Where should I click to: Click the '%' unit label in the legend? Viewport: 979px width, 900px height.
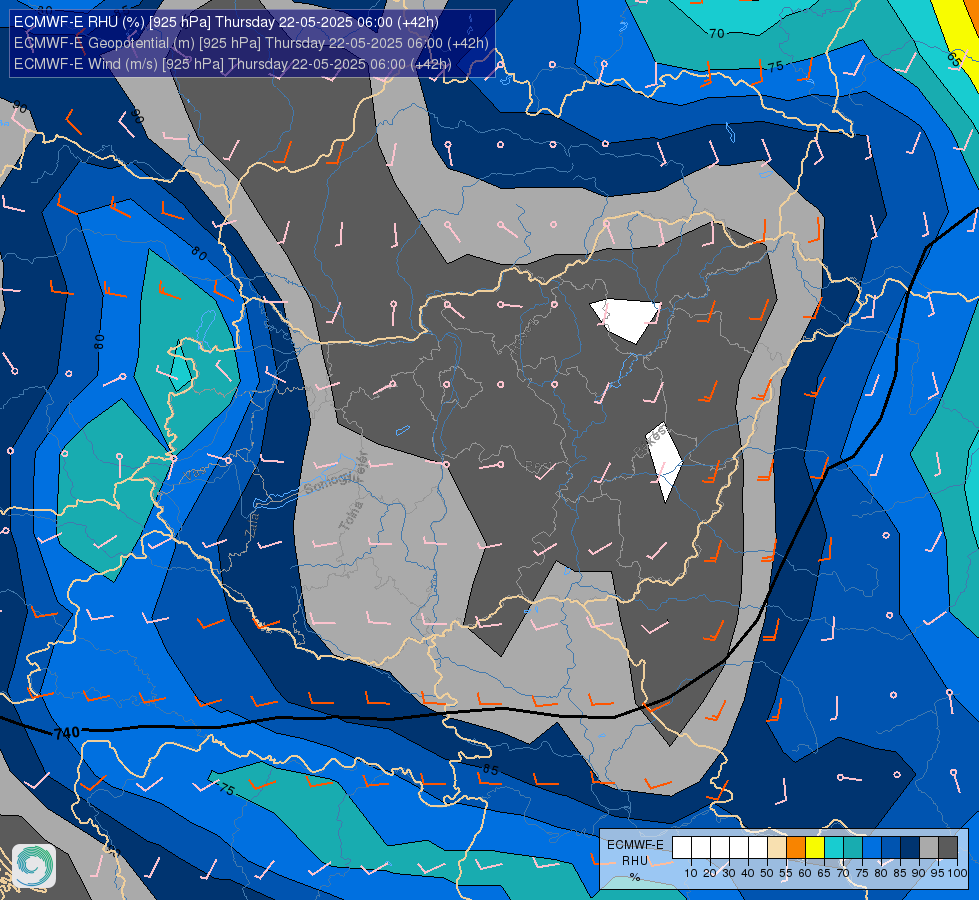(635, 877)
